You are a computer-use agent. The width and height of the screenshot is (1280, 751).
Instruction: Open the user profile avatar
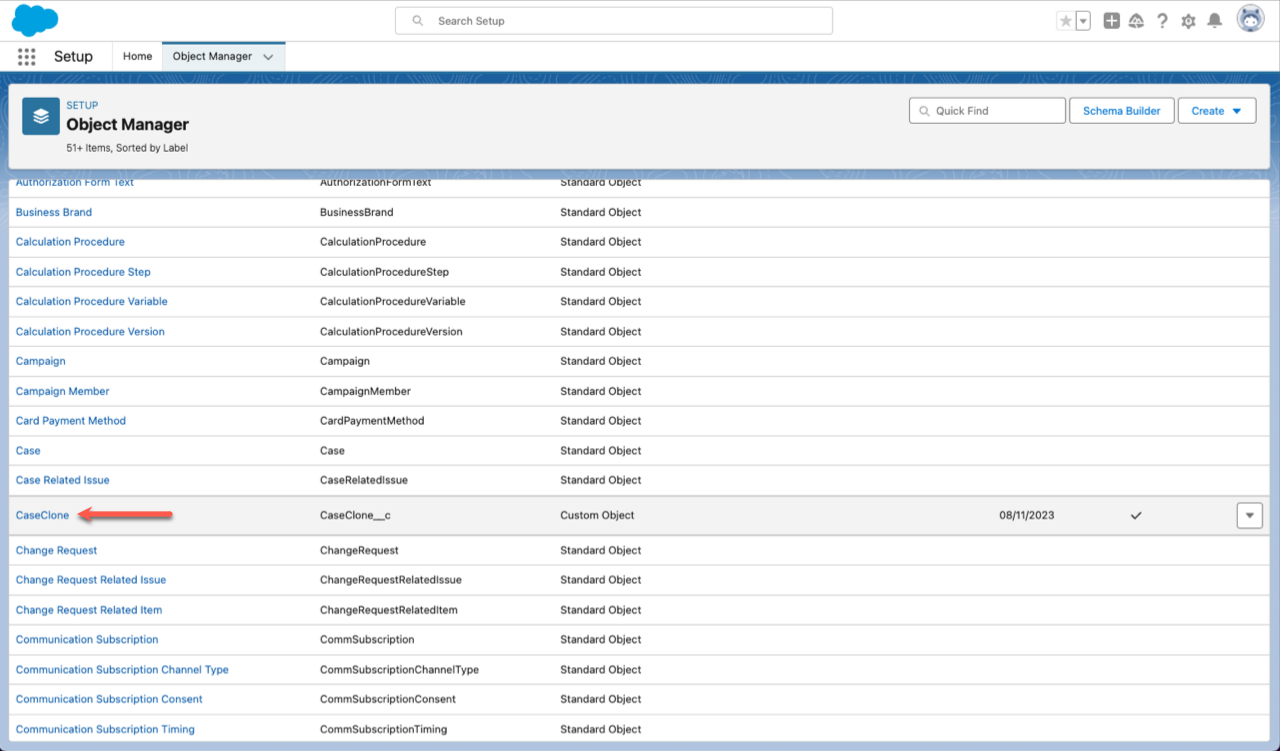1250,20
